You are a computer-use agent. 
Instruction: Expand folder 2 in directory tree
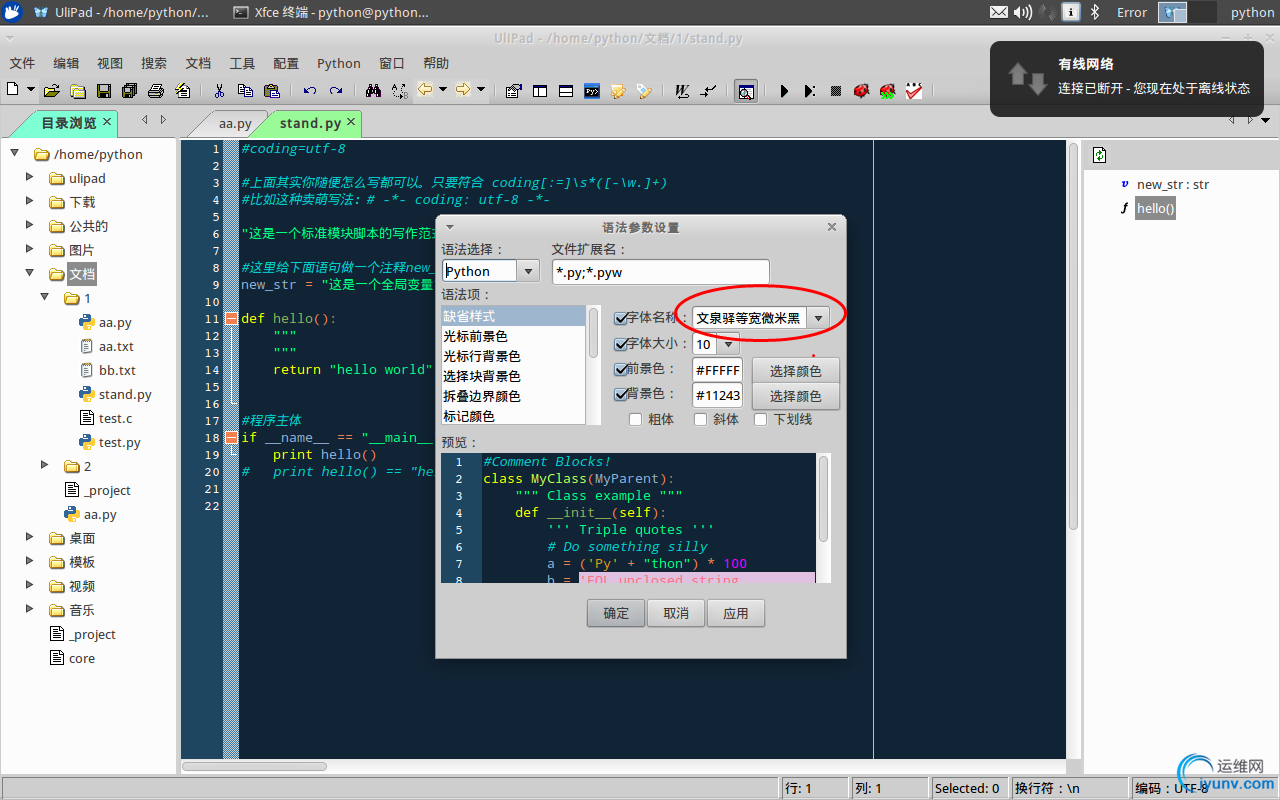tap(45, 466)
